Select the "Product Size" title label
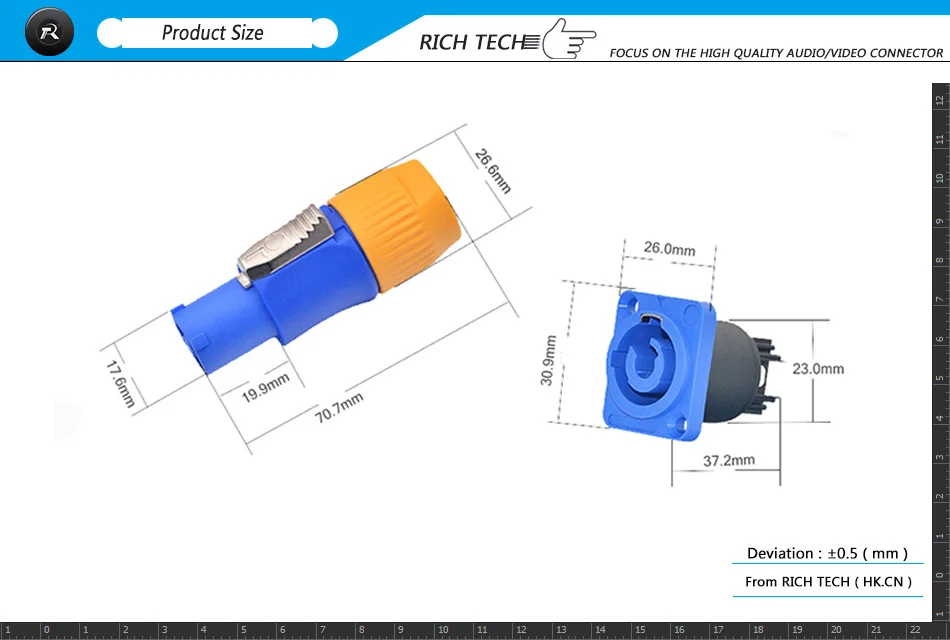The image size is (950, 640). coord(213,33)
